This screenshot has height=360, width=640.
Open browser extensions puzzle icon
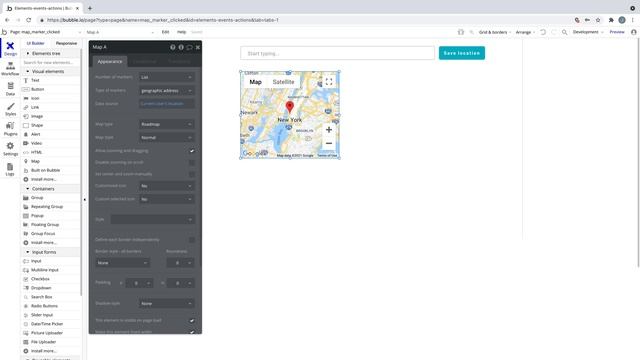(x=611, y=20)
